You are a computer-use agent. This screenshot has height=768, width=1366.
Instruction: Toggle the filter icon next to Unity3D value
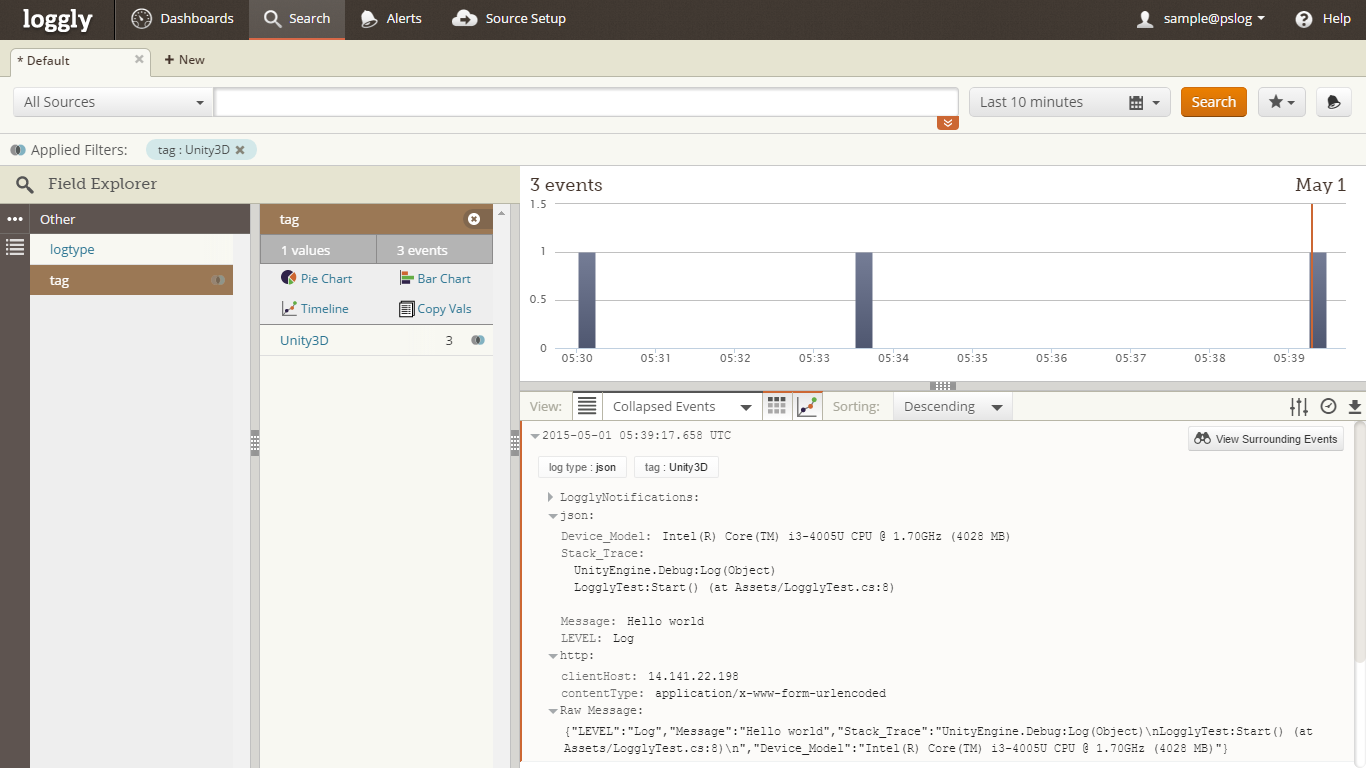[x=478, y=340]
